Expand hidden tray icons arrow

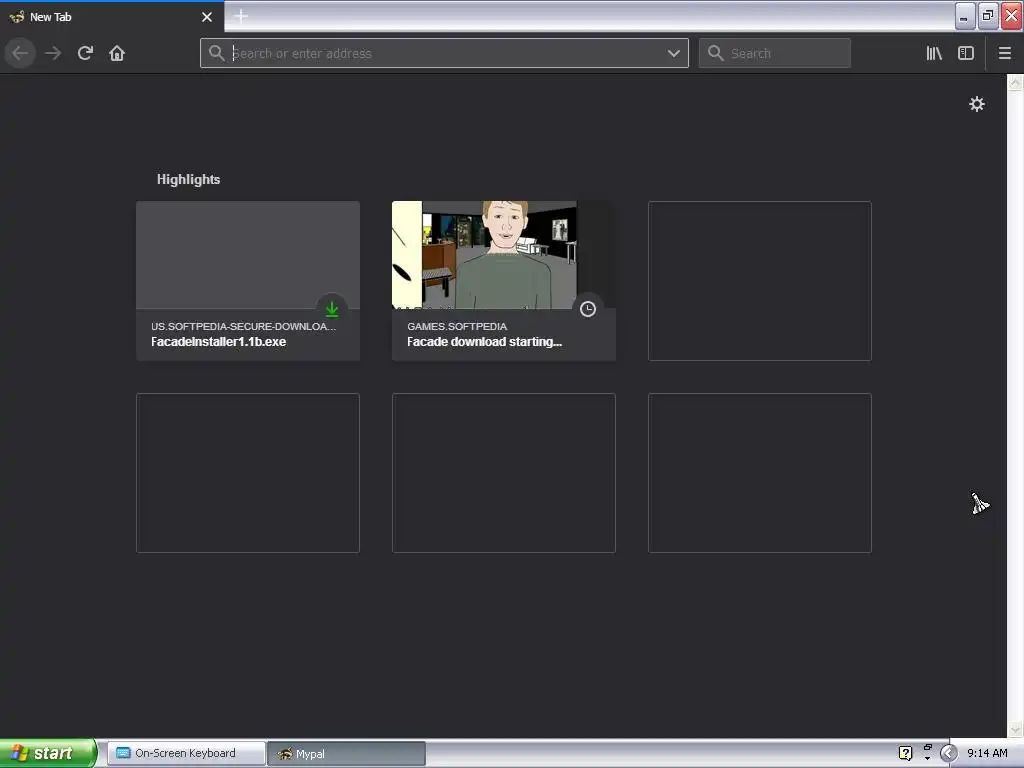click(948, 753)
